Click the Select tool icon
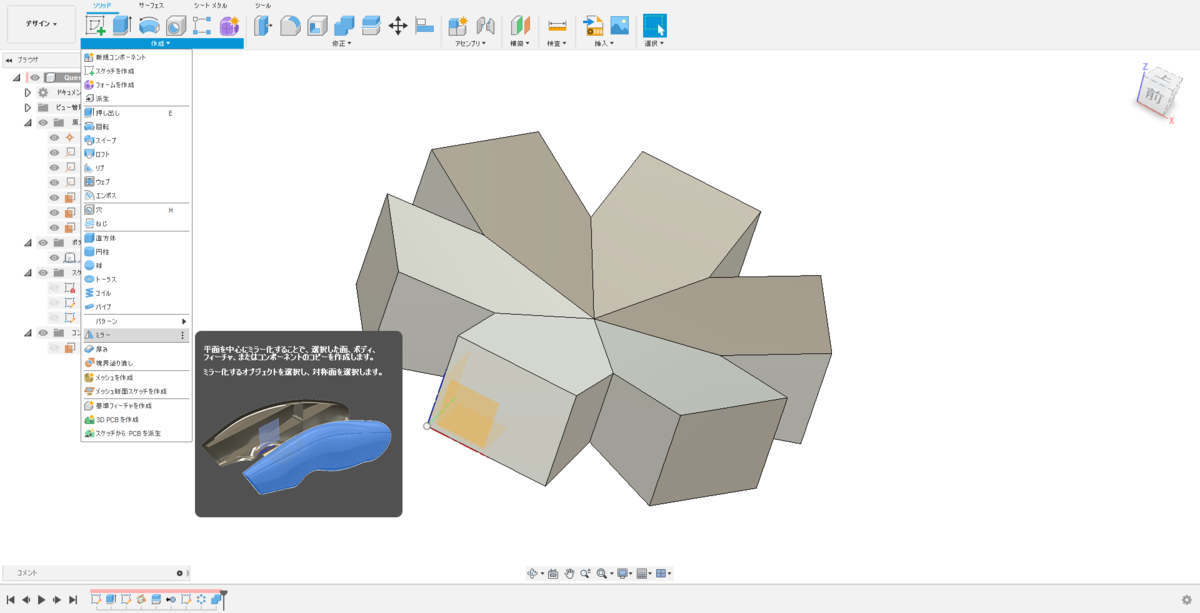The height and width of the screenshot is (613, 1200). click(x=654, y=26)
